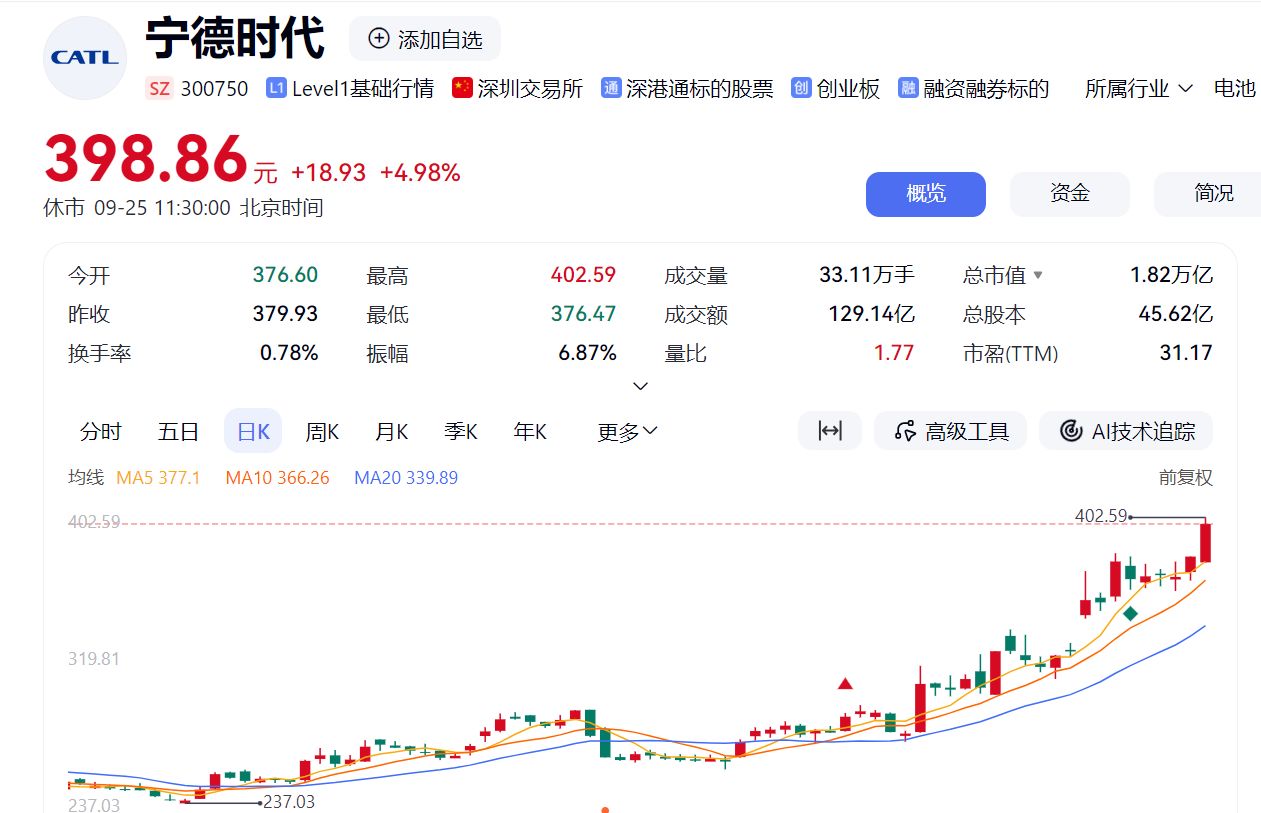Viewport: 1261px width, 813px height.
Task: Open the 高级工具 advanced tools
Action: click(x=950, y=430)
